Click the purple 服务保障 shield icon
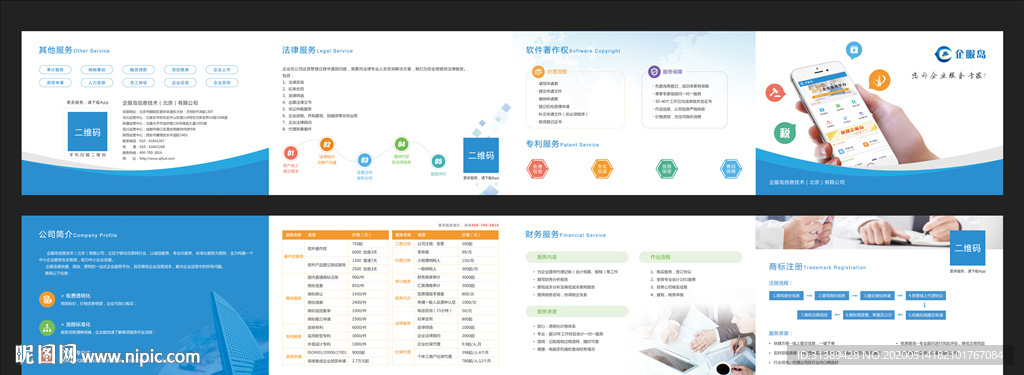 pyautogui.click(x=654, y=71)
